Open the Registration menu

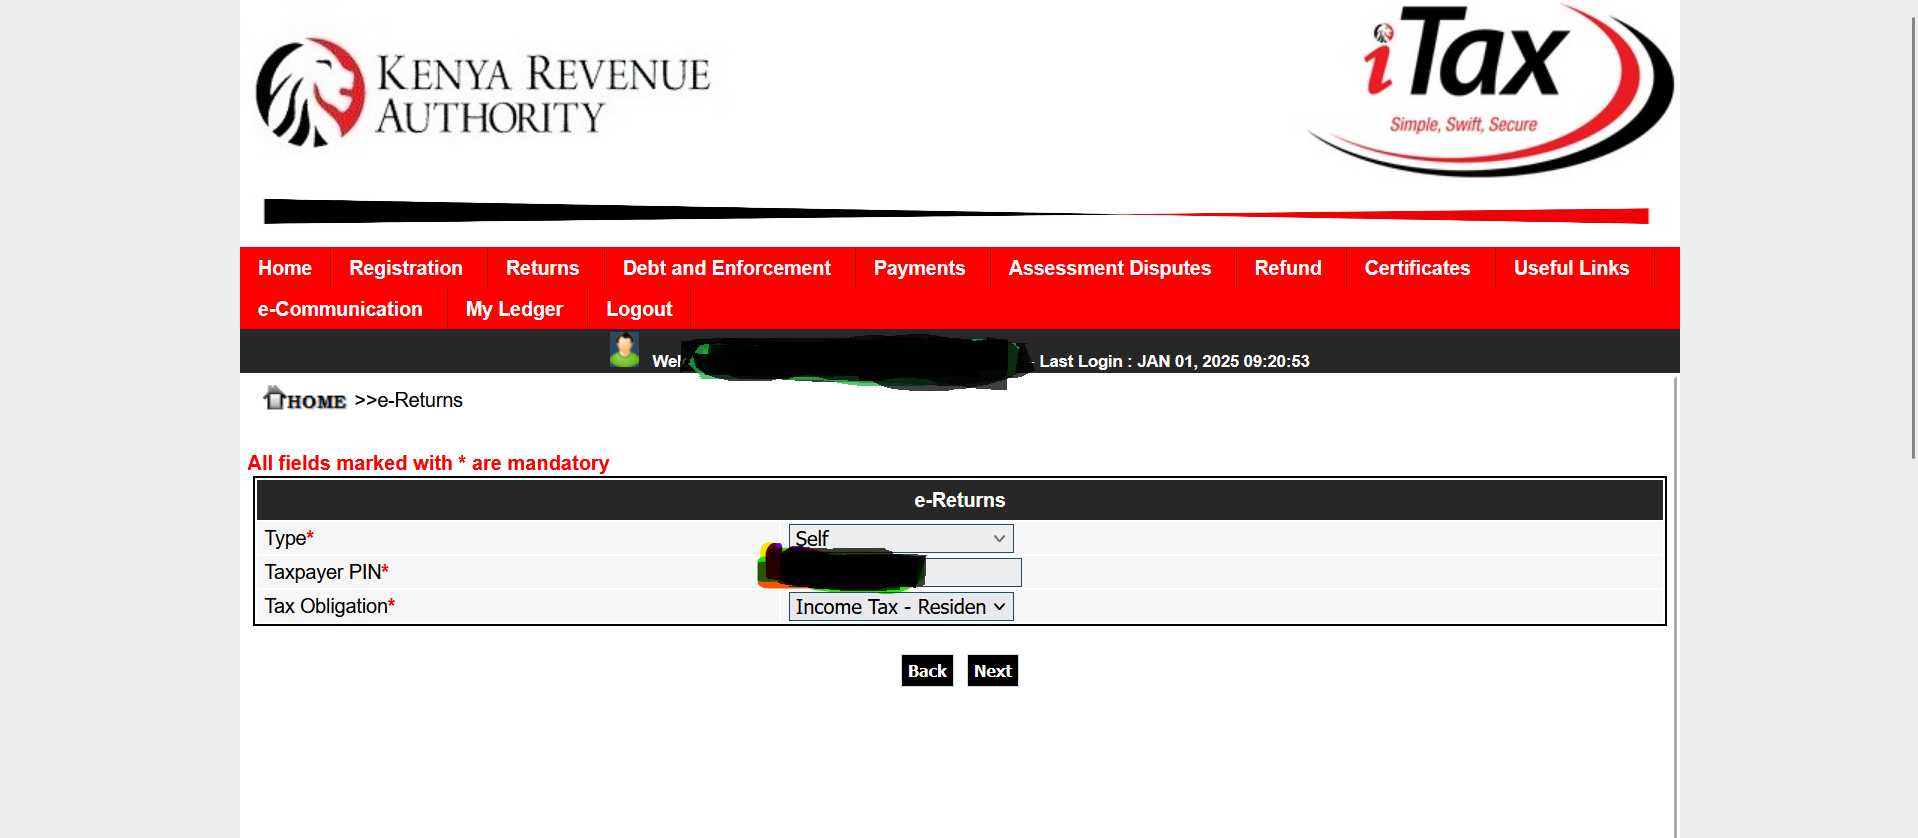pyautogui.click(x=406, y=268)
